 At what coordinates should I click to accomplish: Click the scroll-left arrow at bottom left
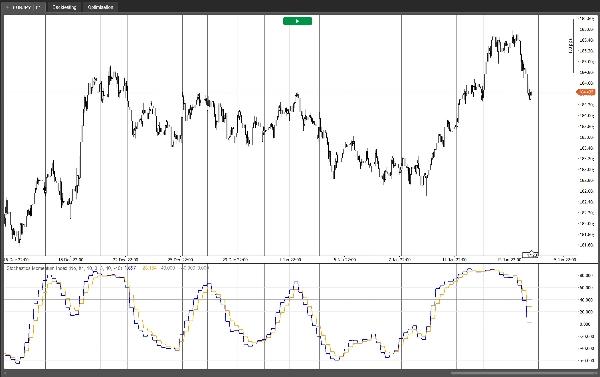(5, 373)
